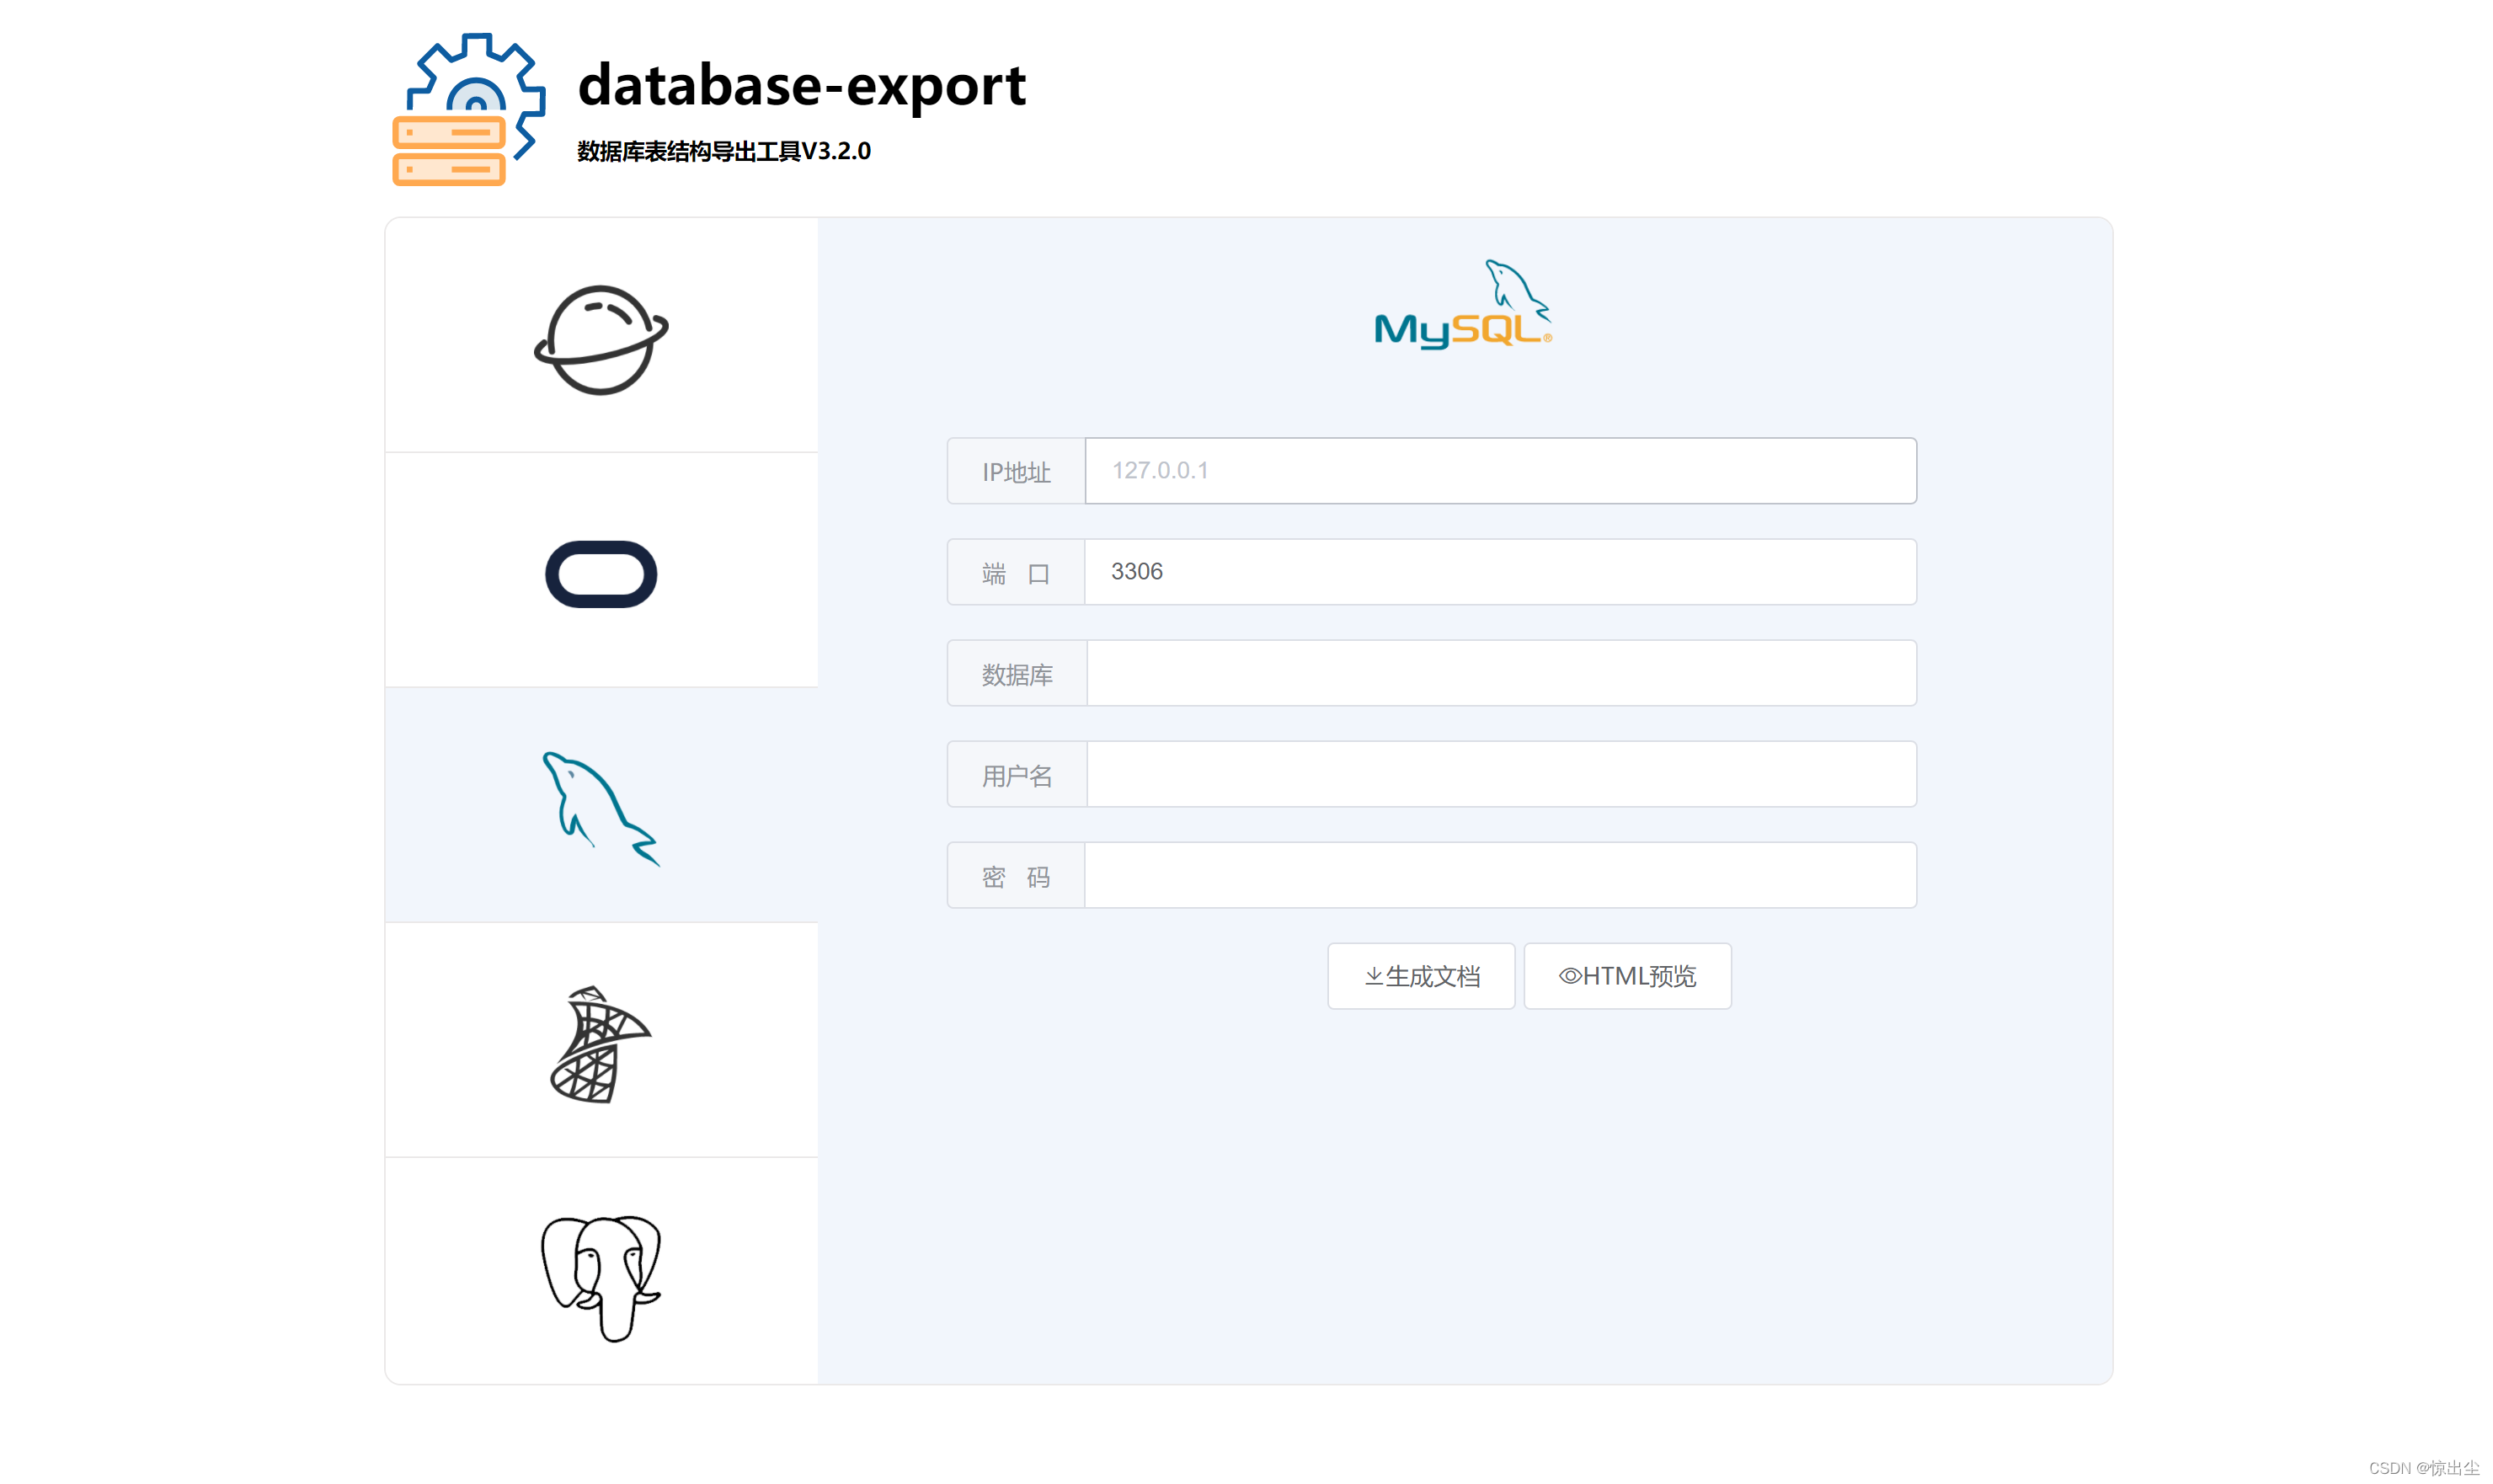Viewport: 2493px width, 1484px height.
Task: Click the HTML预览 button
Action: coord(1627,976)
